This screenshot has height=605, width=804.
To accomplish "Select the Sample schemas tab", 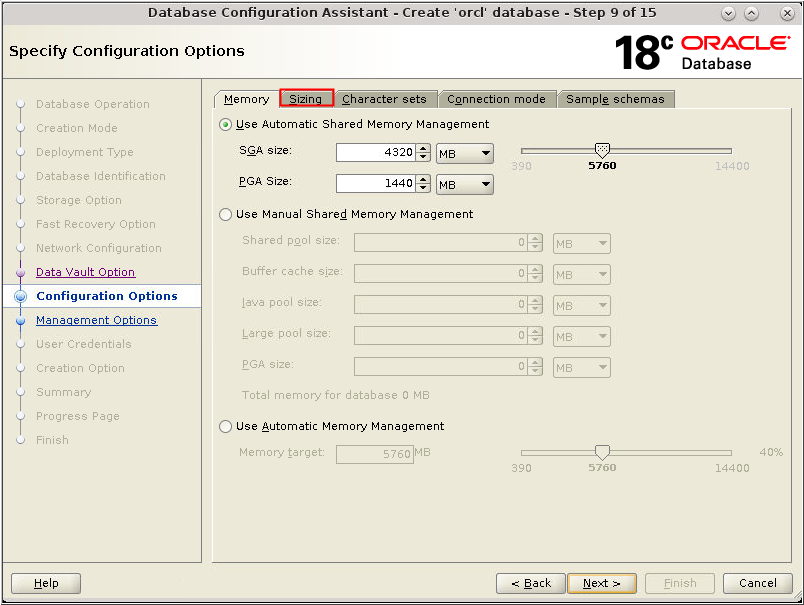I will point(615,99).
